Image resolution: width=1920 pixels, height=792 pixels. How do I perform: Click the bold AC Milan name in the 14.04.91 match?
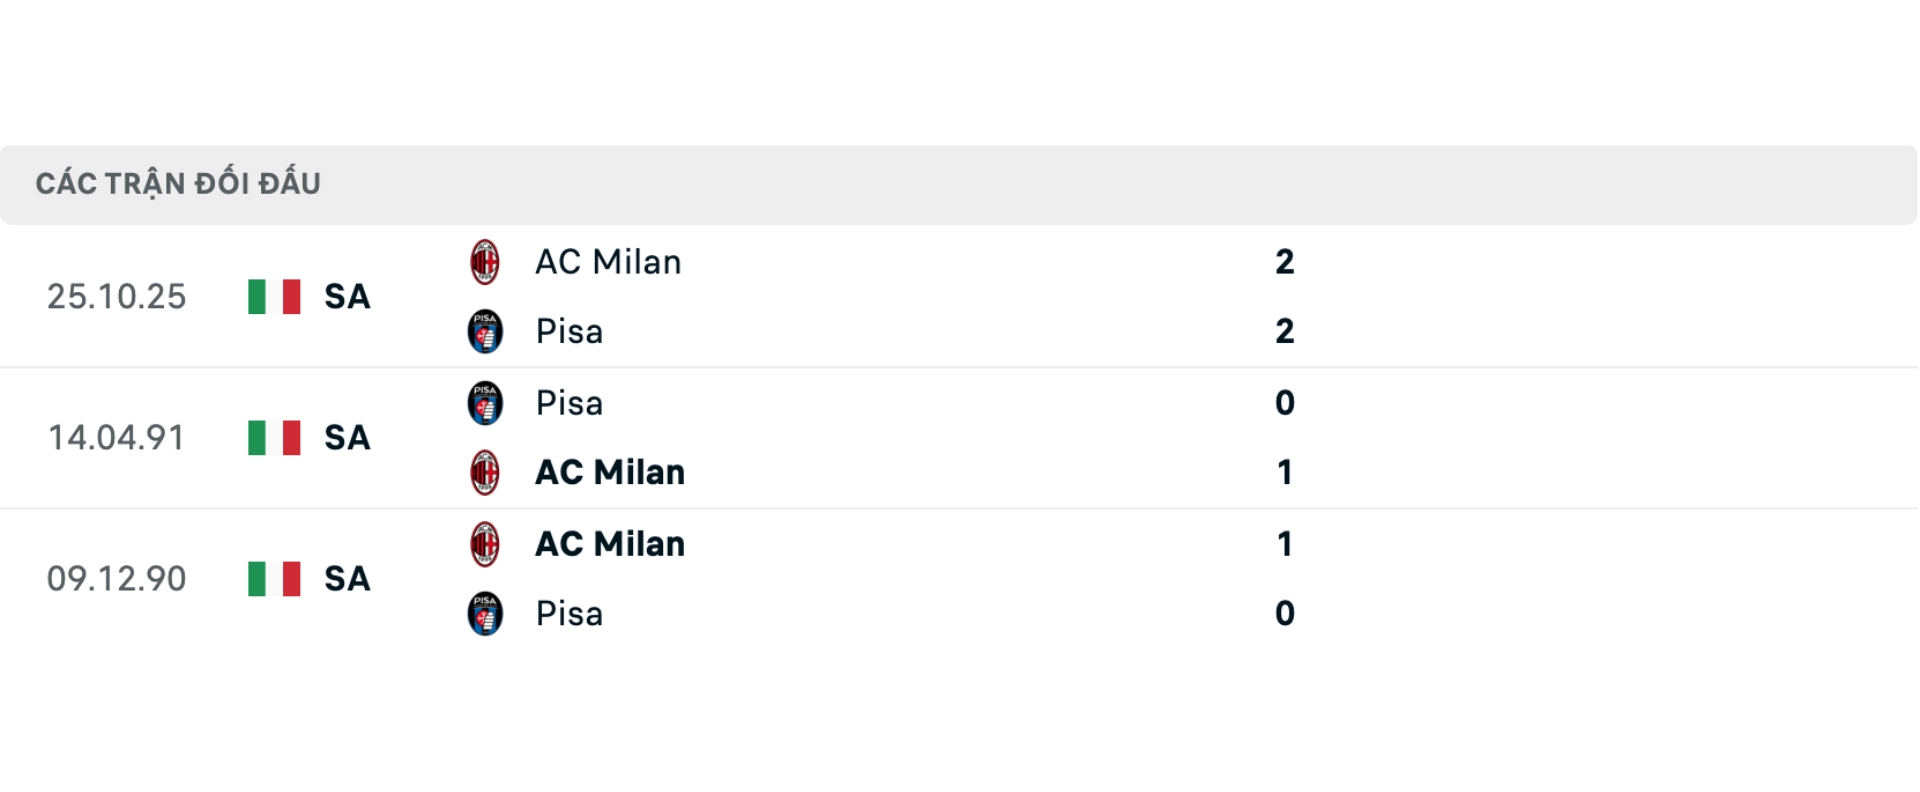point(610,472)
